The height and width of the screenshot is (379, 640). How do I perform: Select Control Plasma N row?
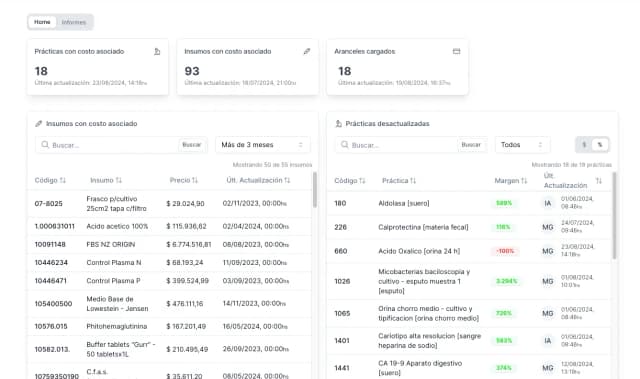(170, 263)
